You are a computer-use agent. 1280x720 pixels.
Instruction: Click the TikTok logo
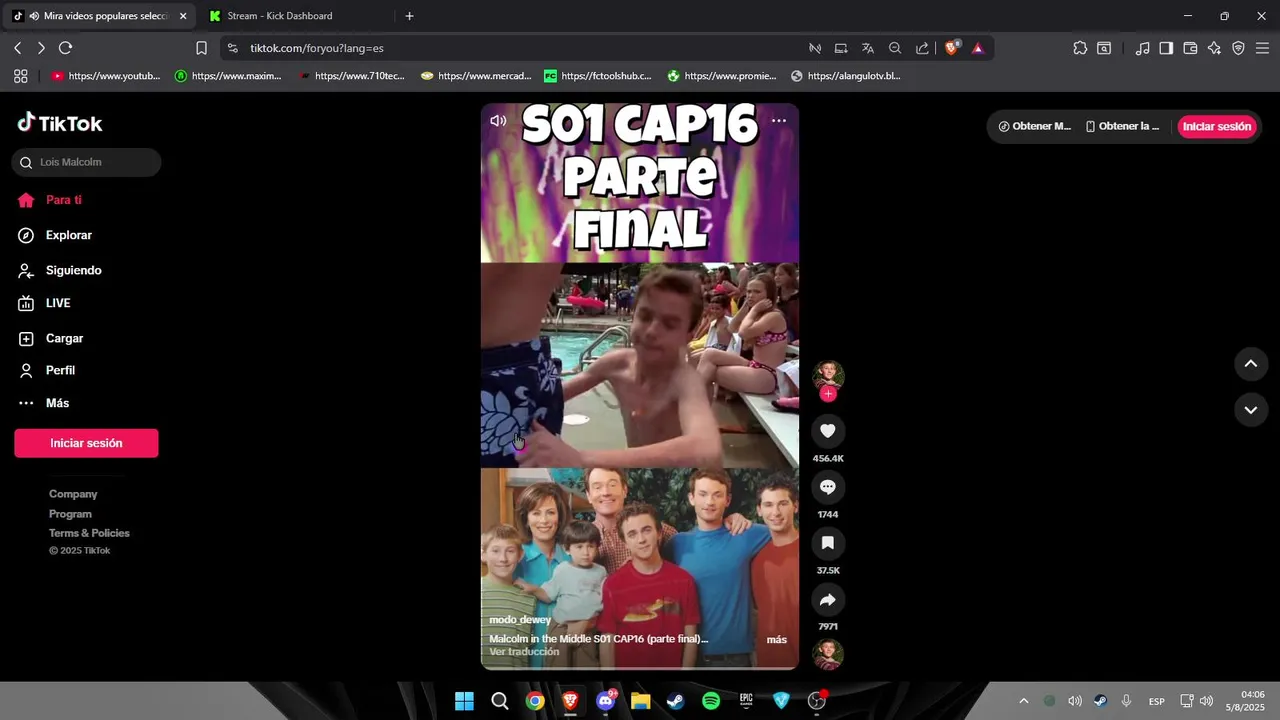coord(60,123)
